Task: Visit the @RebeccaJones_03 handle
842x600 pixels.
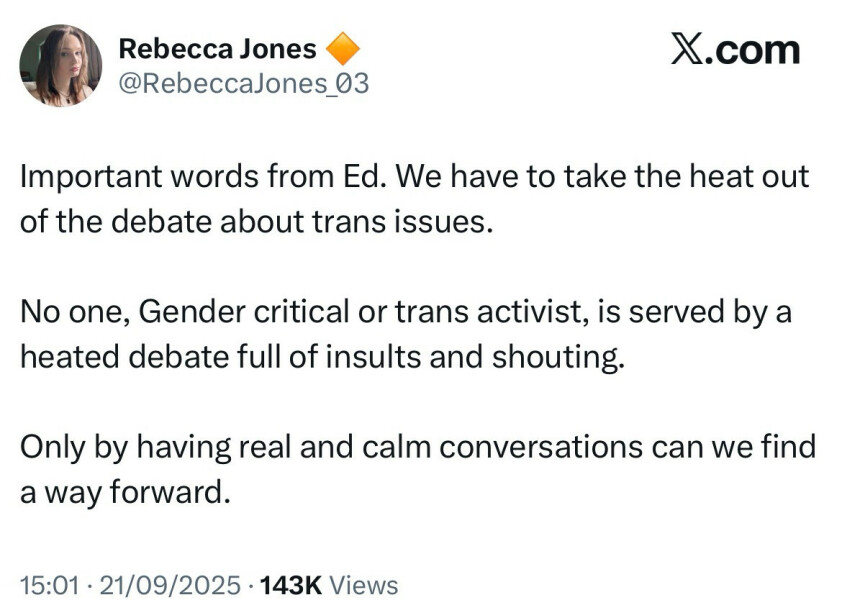Action: click(x=243, y=84)
